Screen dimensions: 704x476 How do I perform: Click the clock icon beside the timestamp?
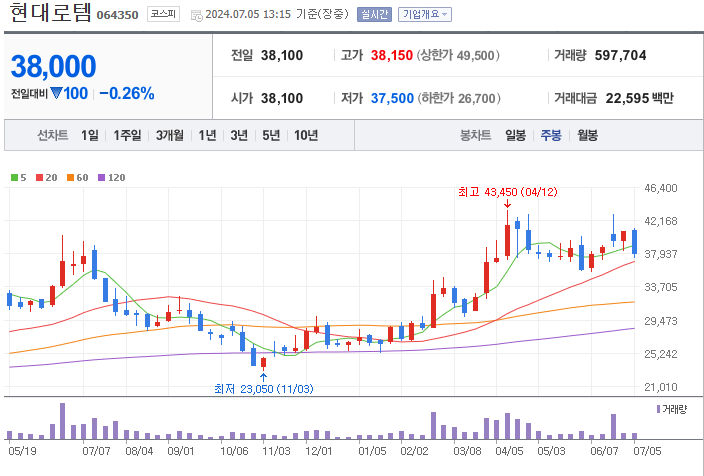(x=196, y=16)
